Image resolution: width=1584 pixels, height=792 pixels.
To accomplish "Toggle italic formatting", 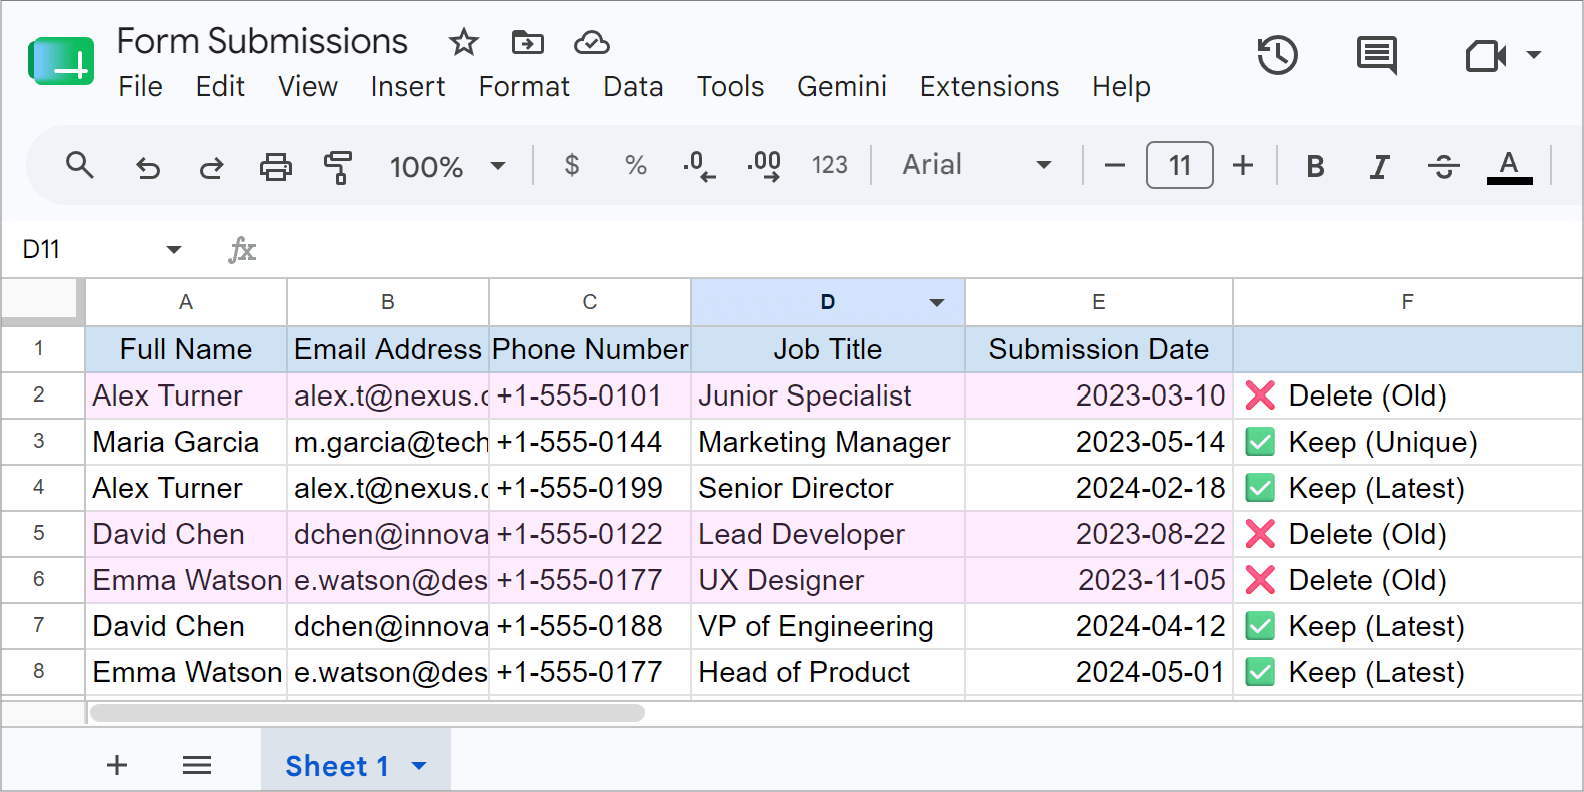I will pos(1380,166).
